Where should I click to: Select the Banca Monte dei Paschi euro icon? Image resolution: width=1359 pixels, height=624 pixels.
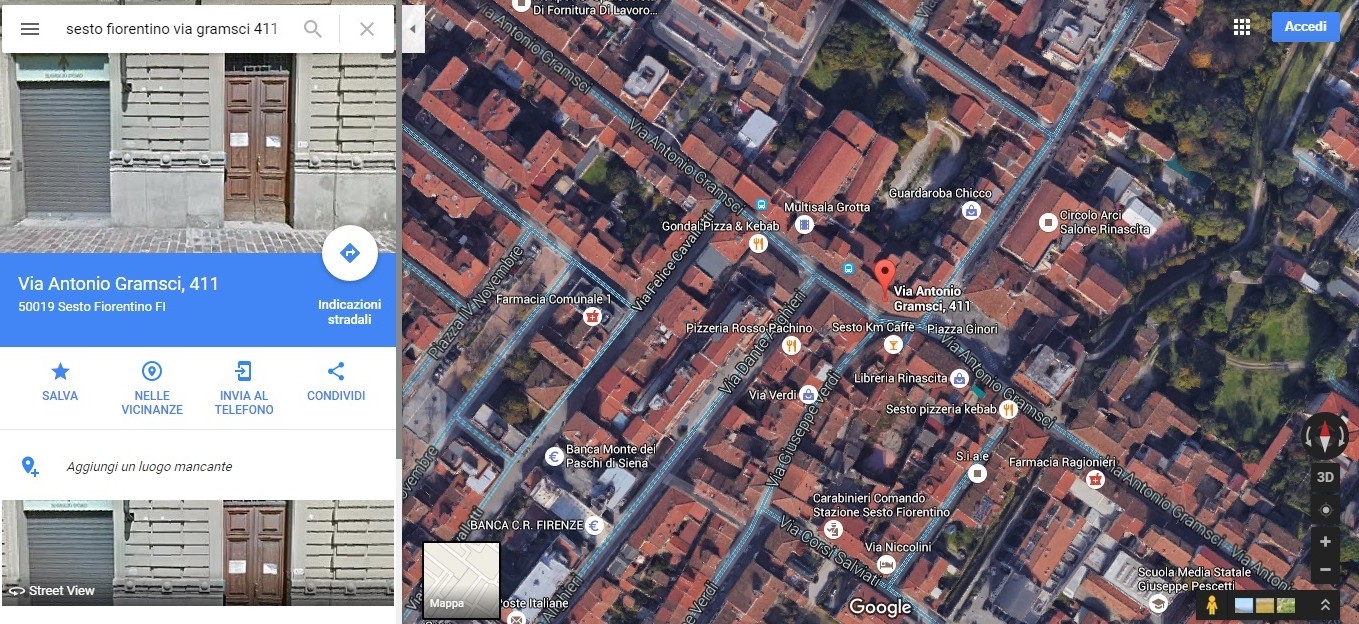pos(553,456)
